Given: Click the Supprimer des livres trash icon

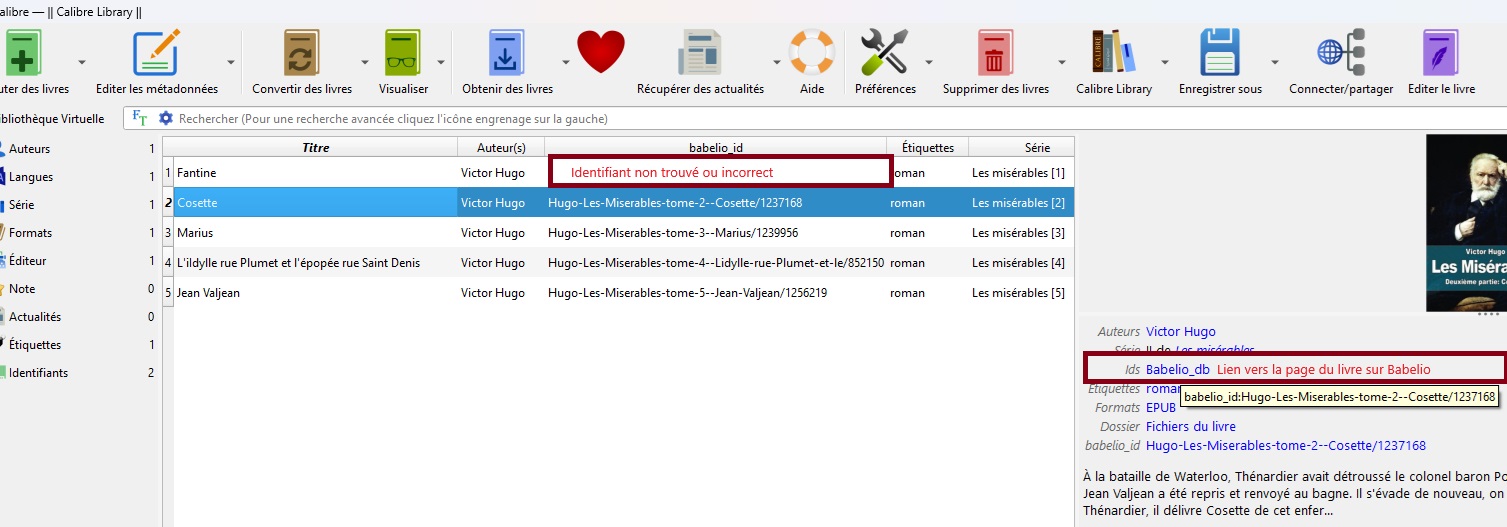Looking at the screenshot, I should (995, 52).
